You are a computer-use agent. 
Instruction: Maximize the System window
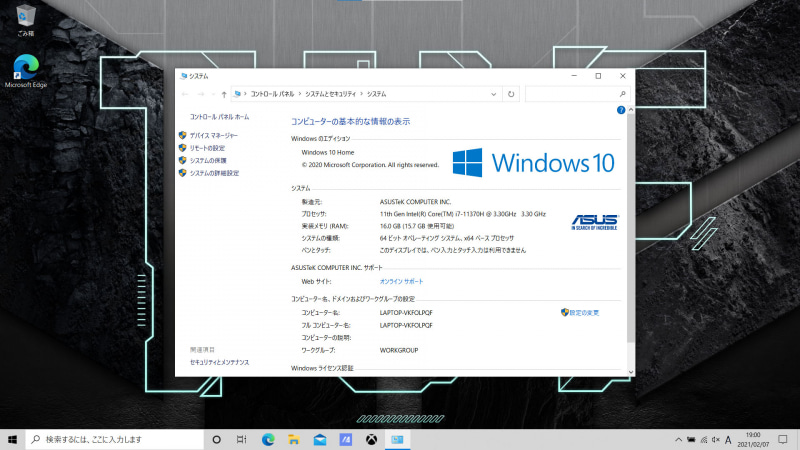tap(598, 76)
